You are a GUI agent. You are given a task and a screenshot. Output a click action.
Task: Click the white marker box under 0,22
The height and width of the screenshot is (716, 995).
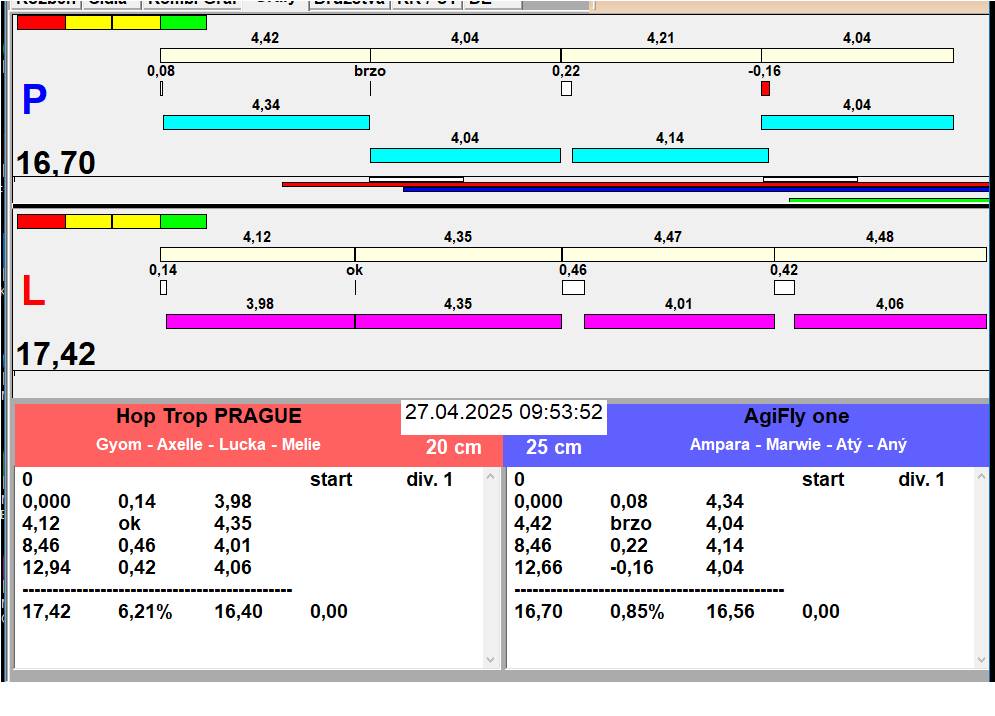pos(566,89)
